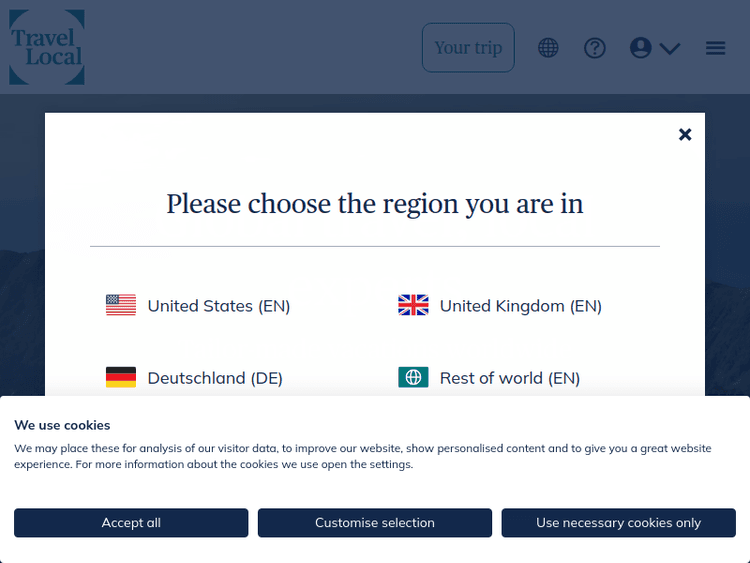Open the help question mark icon

(595, 48)
